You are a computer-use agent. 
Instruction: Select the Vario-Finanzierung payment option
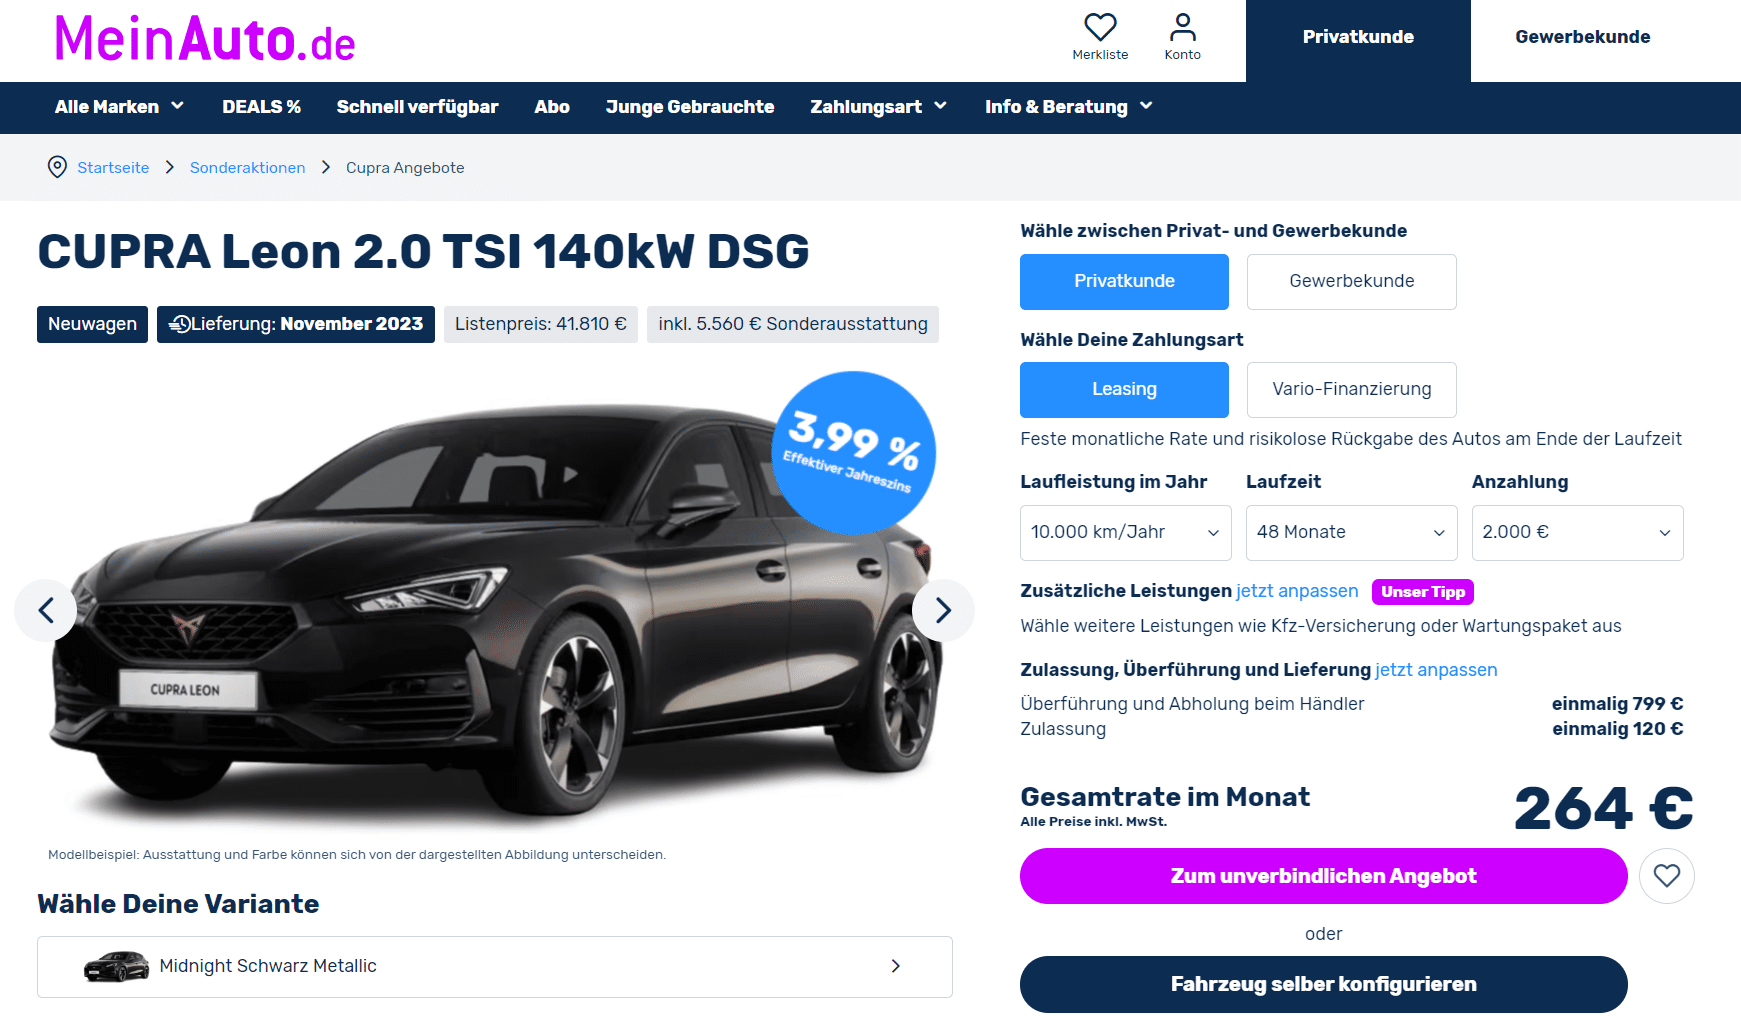point(1351,390)
